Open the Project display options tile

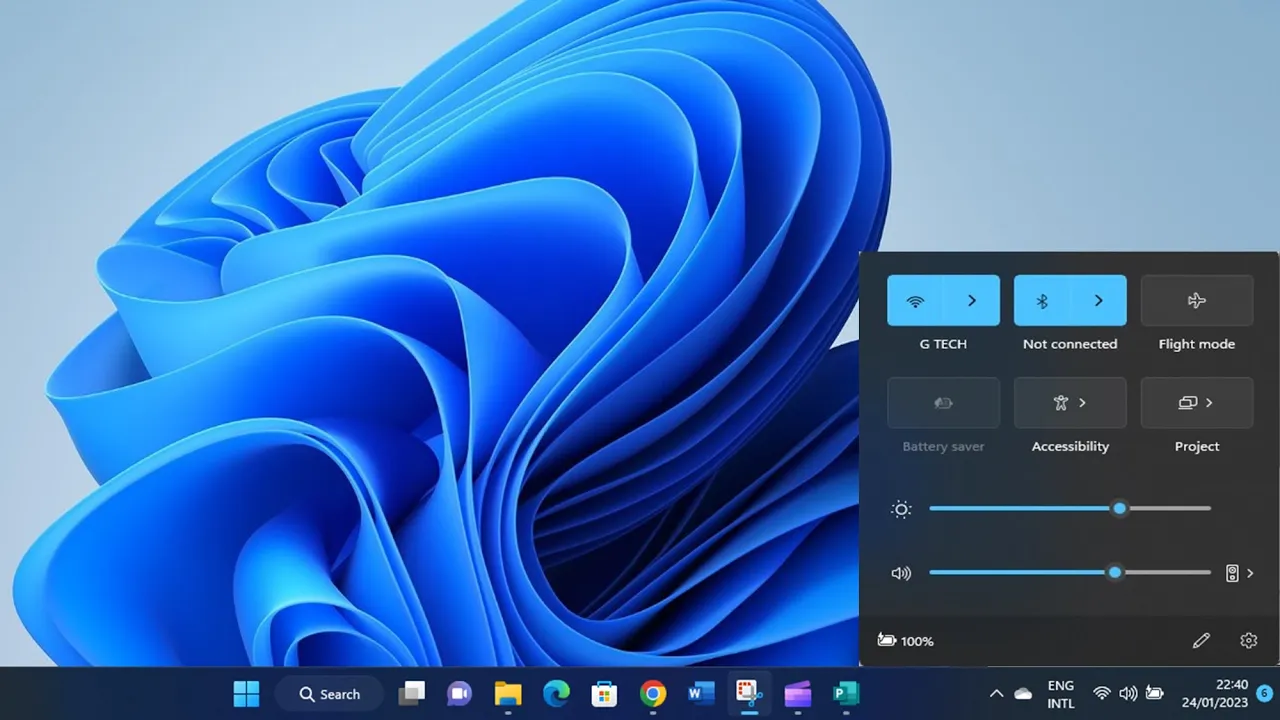tap(1197, 403)
